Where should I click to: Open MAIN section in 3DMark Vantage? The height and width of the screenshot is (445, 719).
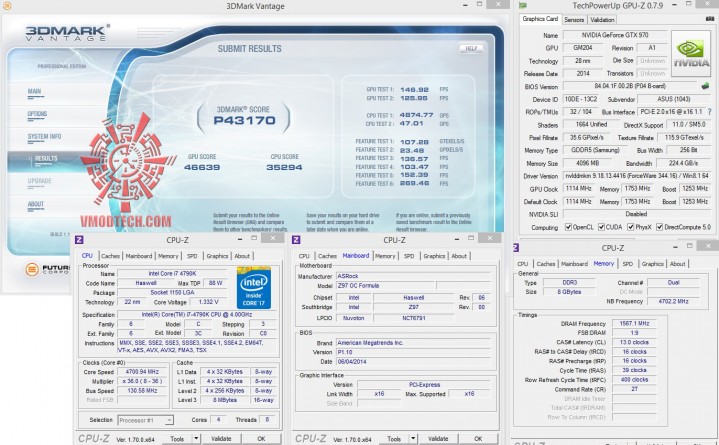click(34, 92)
